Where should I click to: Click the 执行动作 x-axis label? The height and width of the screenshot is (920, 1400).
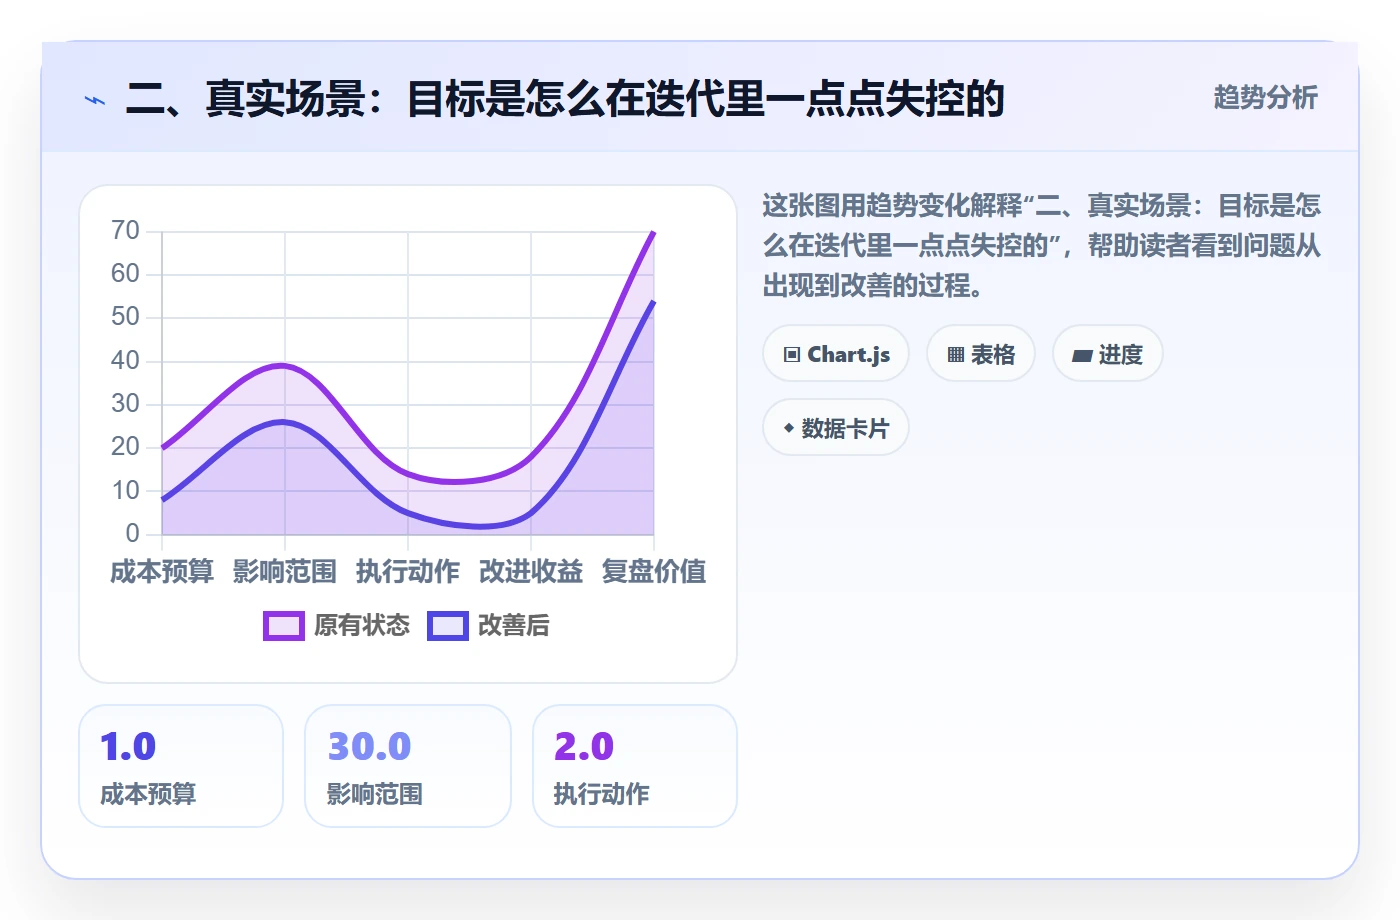pos(408,572)
